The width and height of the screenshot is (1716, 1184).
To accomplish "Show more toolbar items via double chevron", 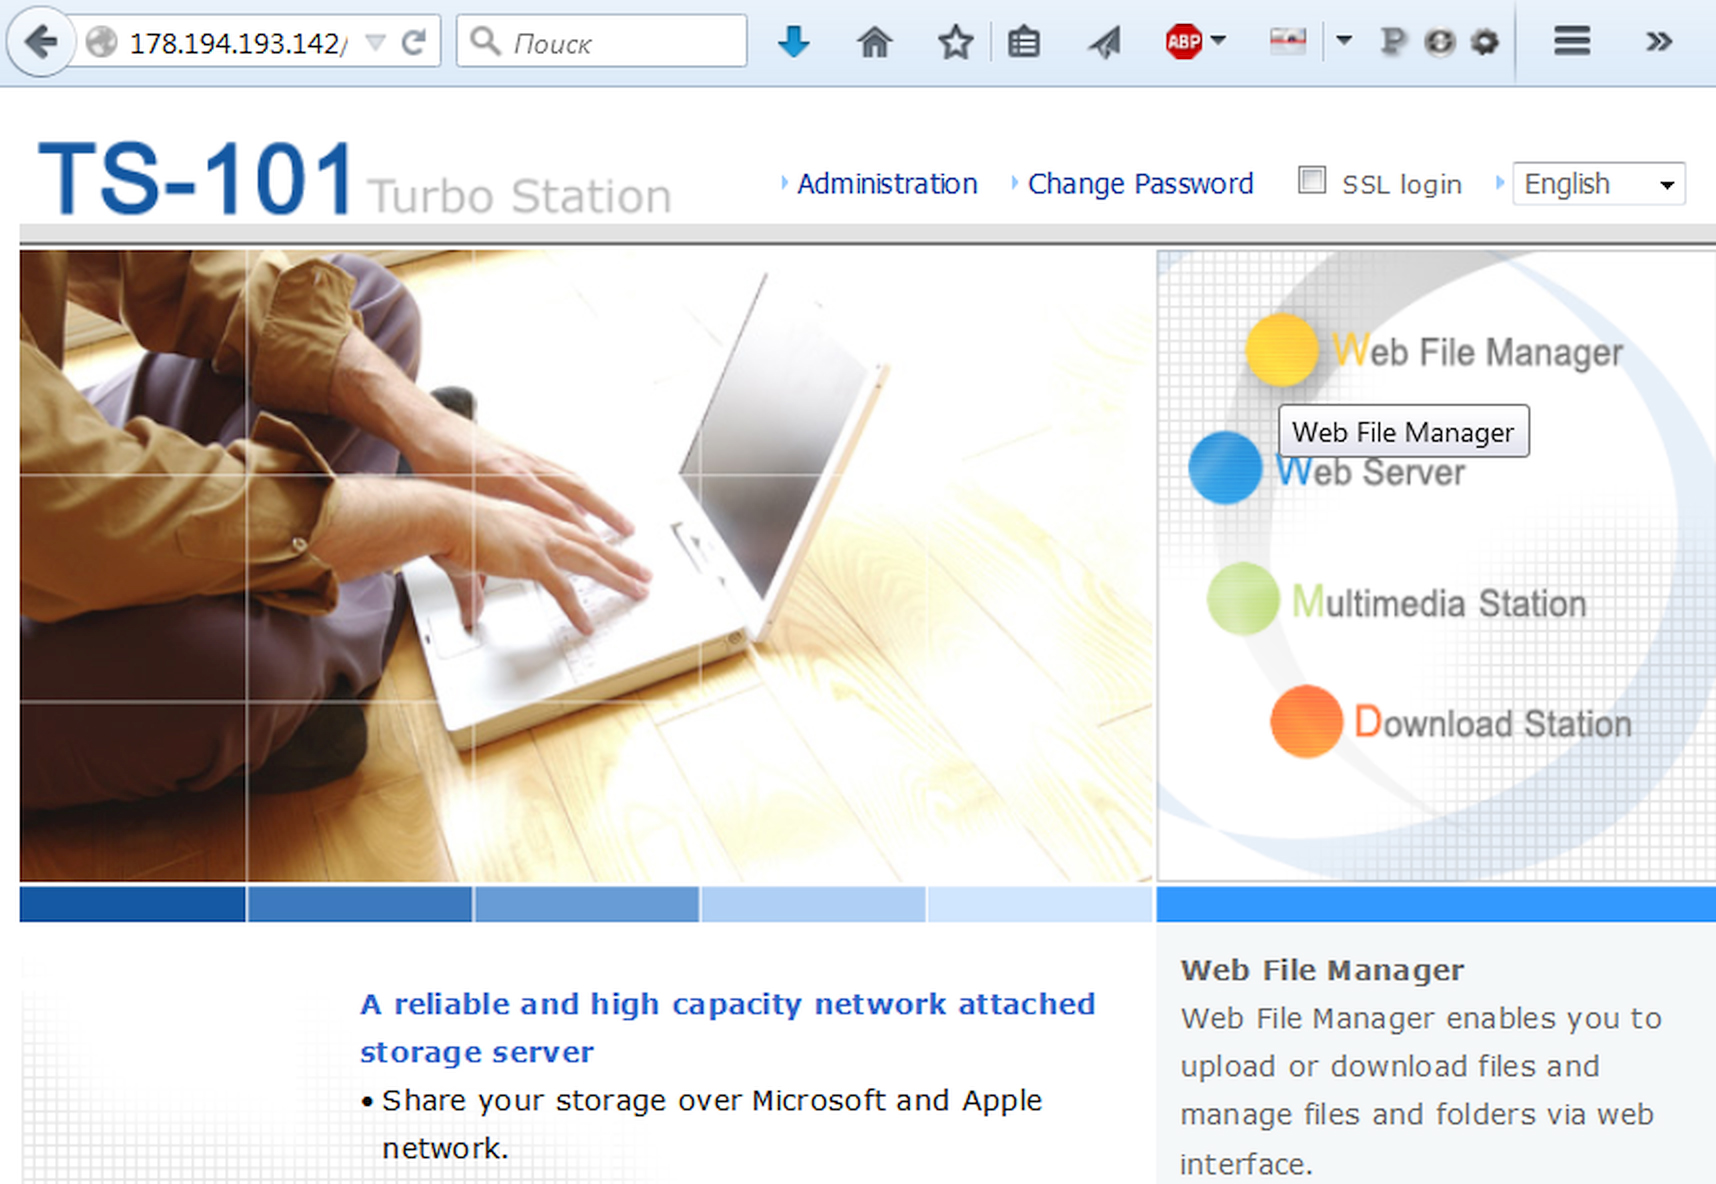I will point(1659,42).
